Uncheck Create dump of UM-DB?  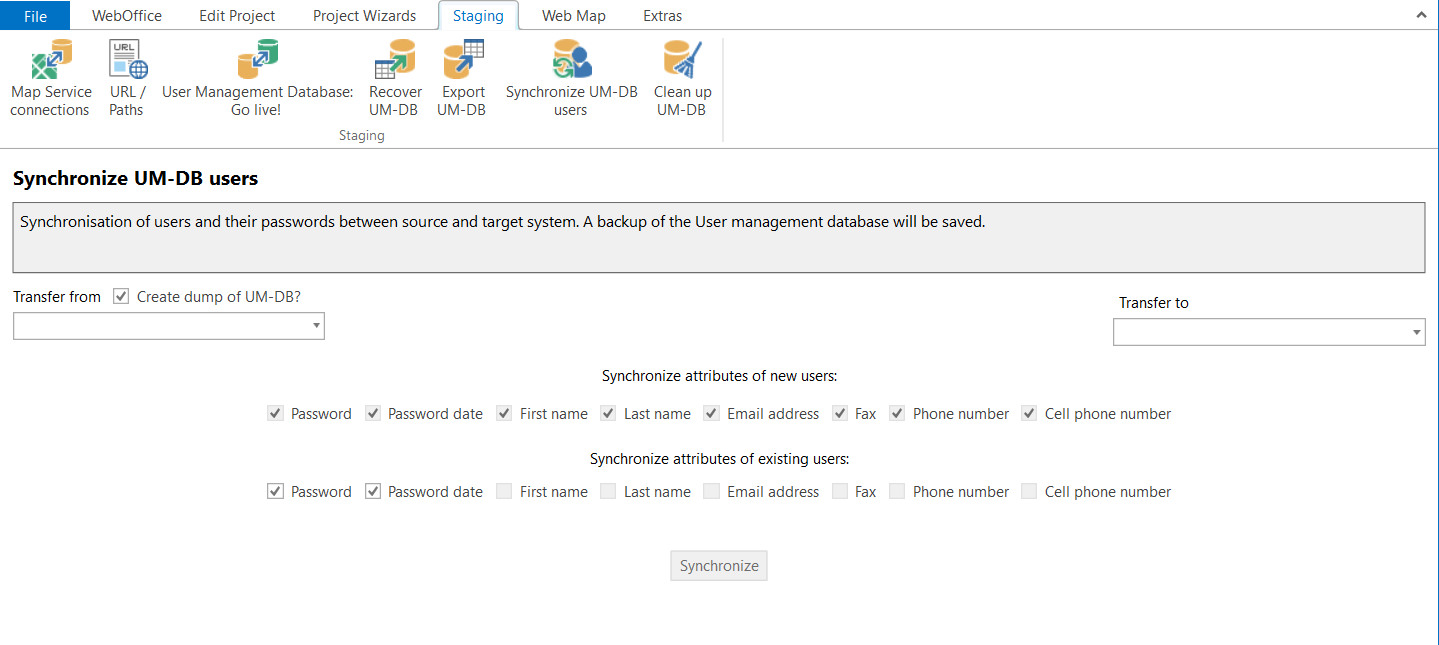click(120, 296)
